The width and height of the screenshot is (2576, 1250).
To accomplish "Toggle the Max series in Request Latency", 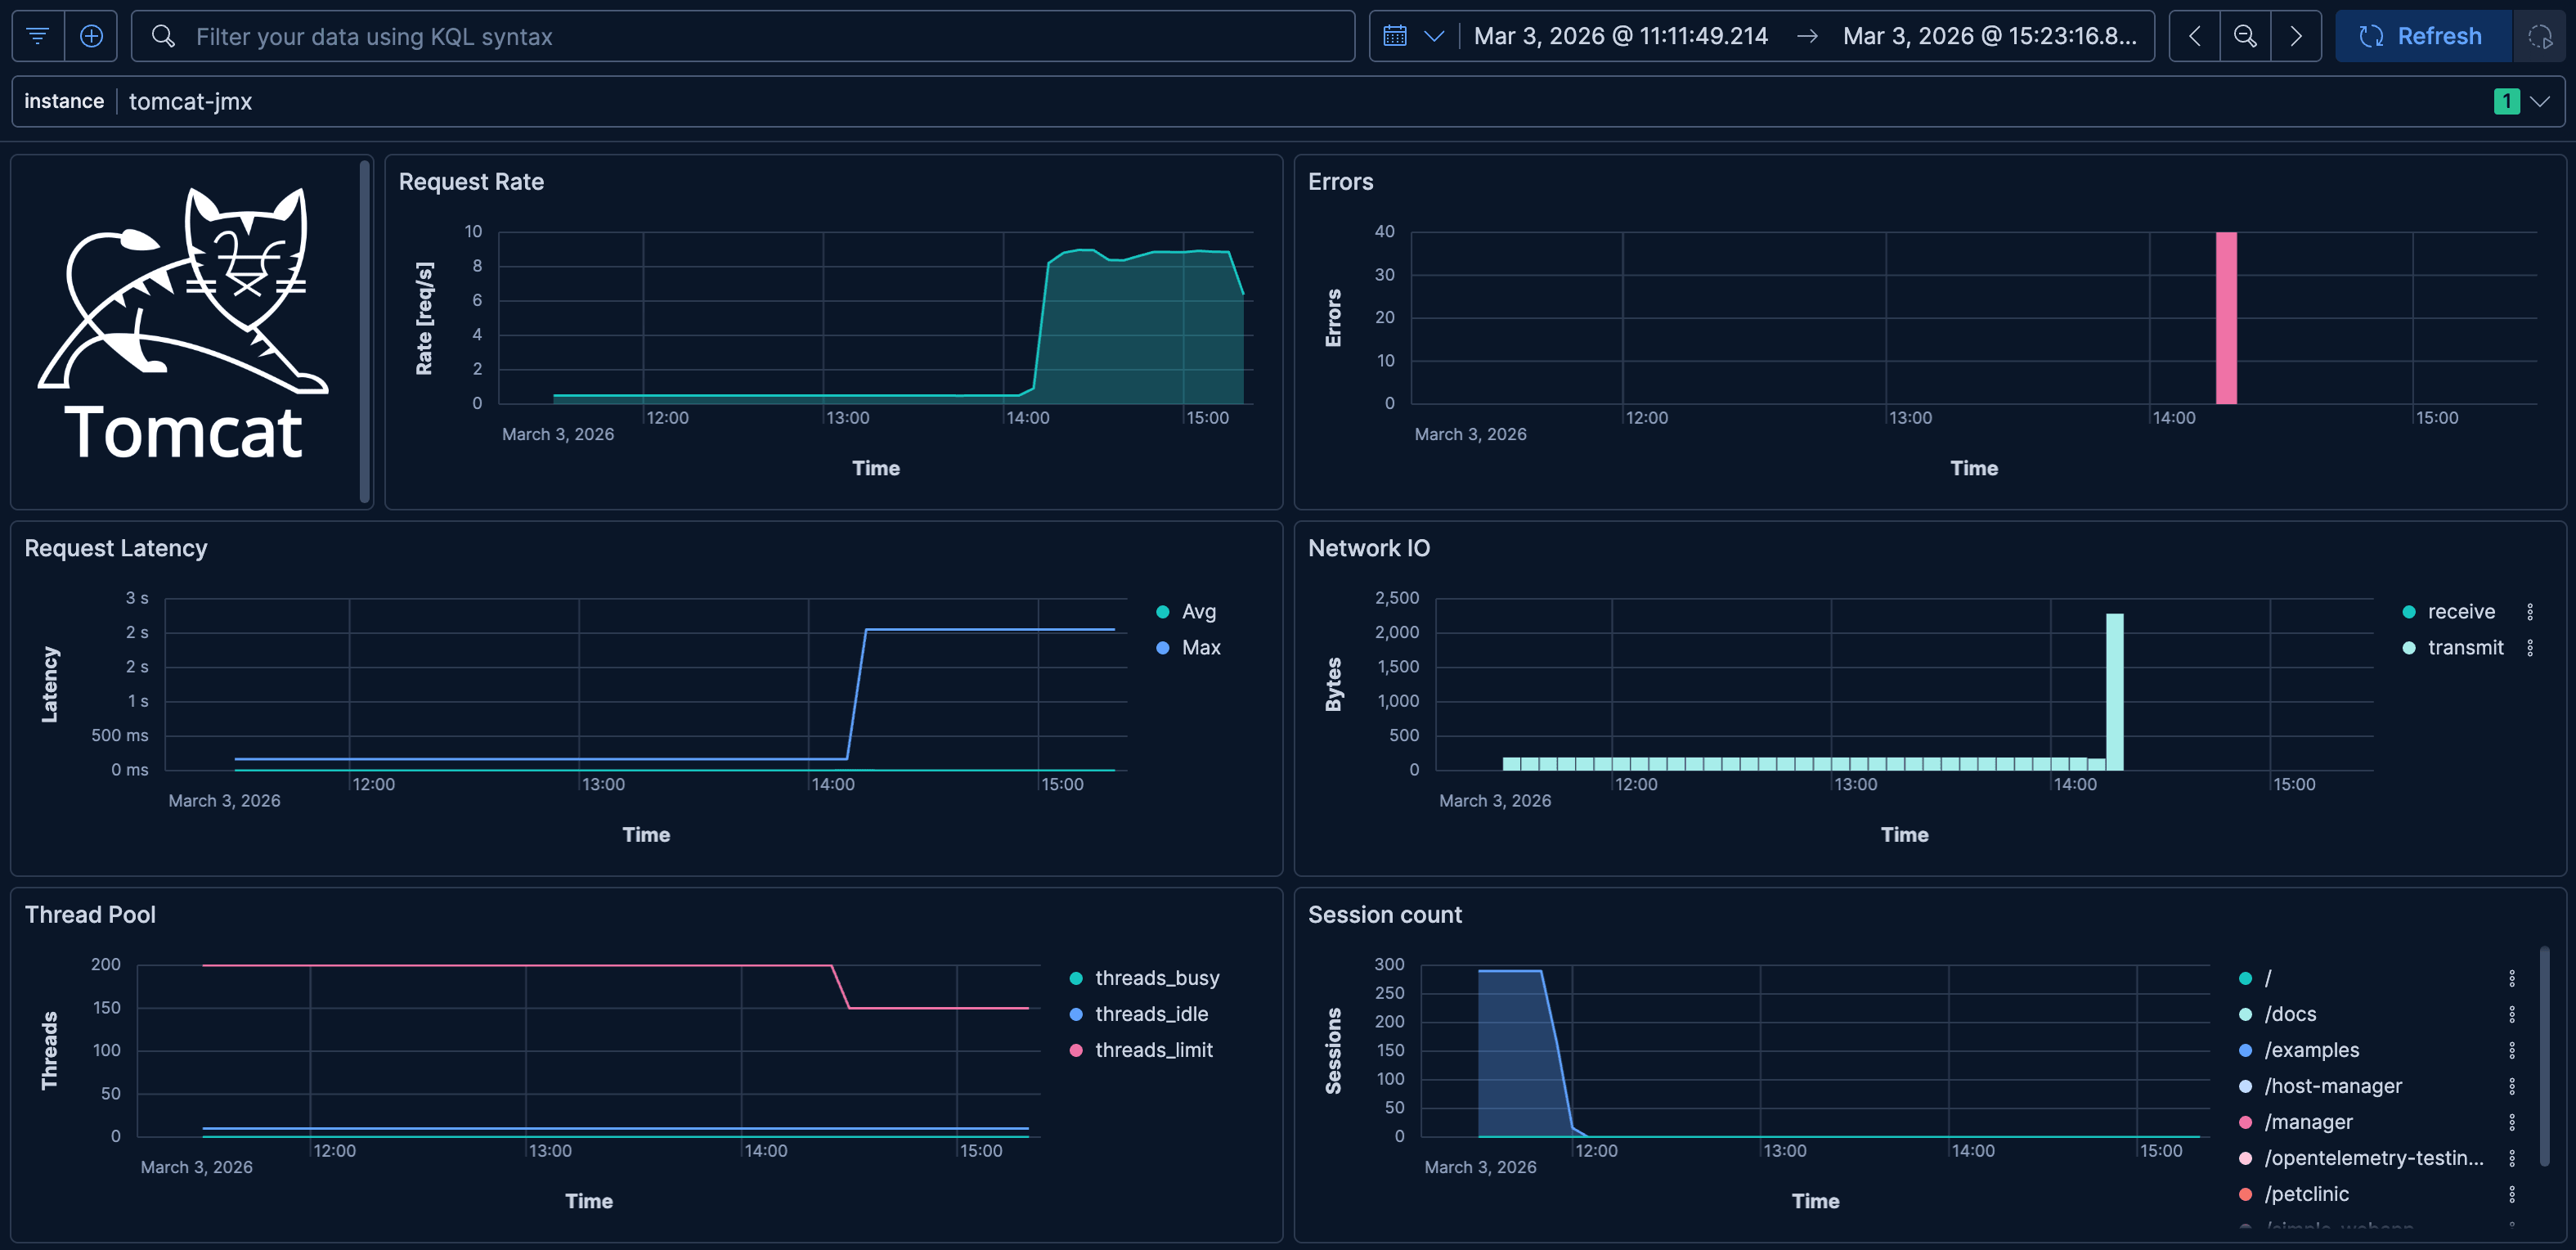I will tap(1199, 647).
